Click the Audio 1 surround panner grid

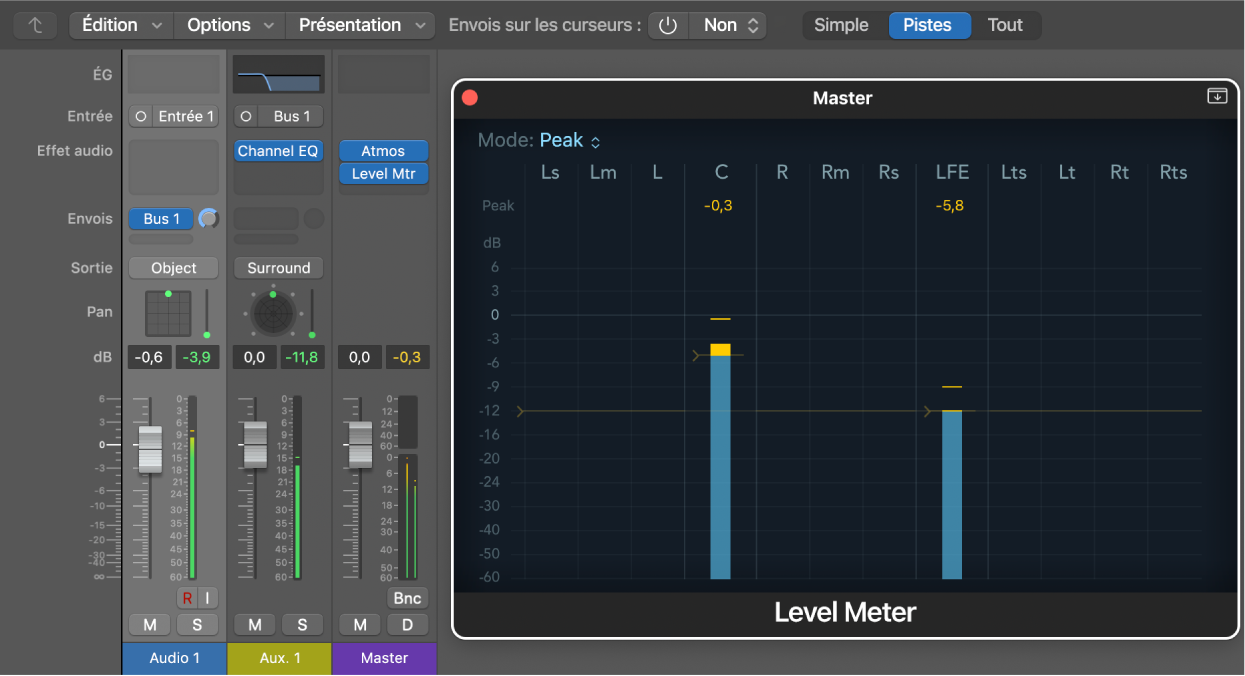pyautogui.click(x=167, y=313)
